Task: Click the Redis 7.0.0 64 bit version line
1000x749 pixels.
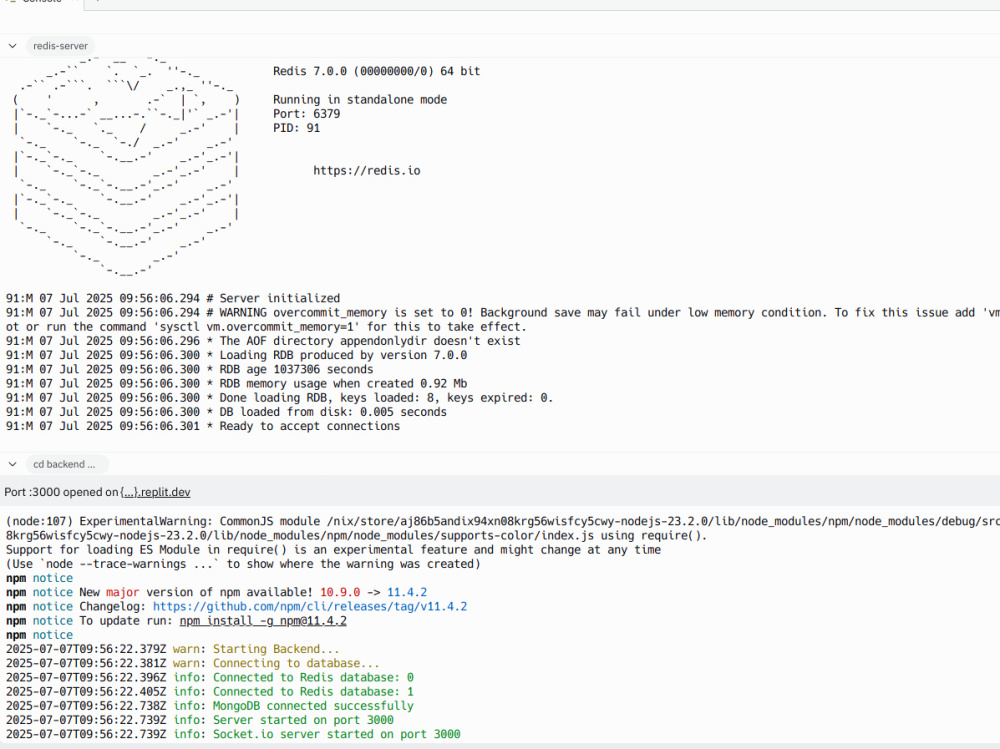Action: tap(376, 71)
